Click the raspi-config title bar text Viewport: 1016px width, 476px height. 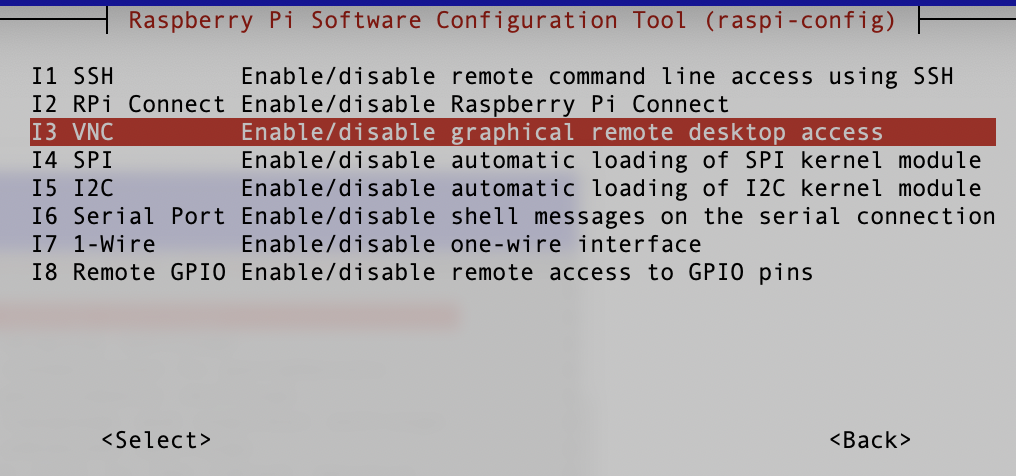click(x=513, y=20)
